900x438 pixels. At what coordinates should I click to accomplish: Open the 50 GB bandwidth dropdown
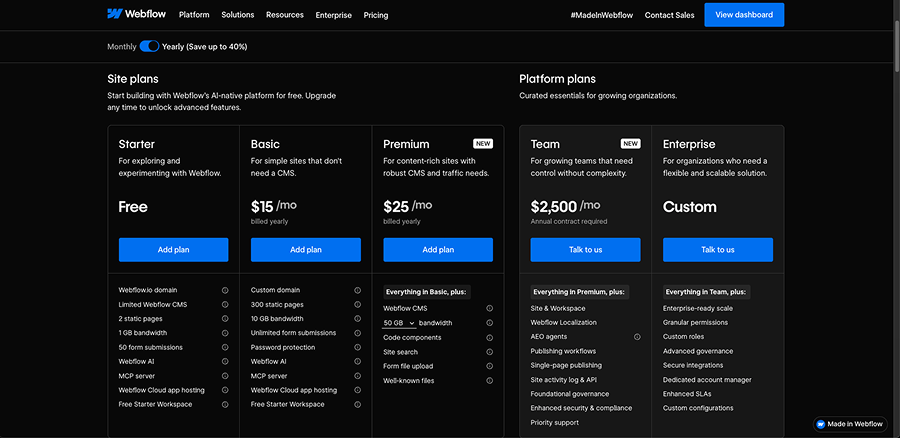coord(399,323)
